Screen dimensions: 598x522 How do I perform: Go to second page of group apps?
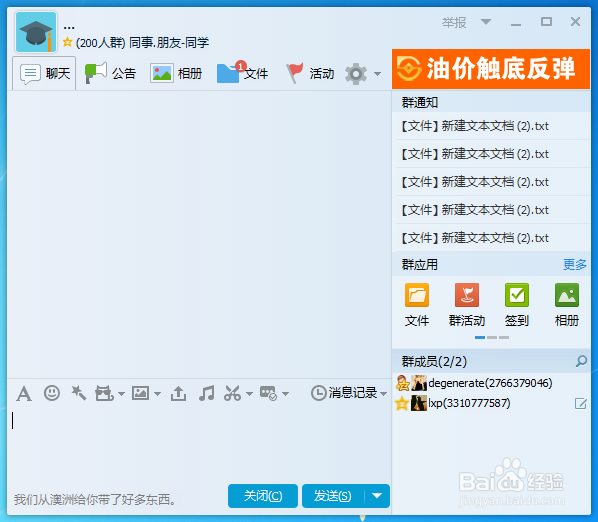point(492,337)
